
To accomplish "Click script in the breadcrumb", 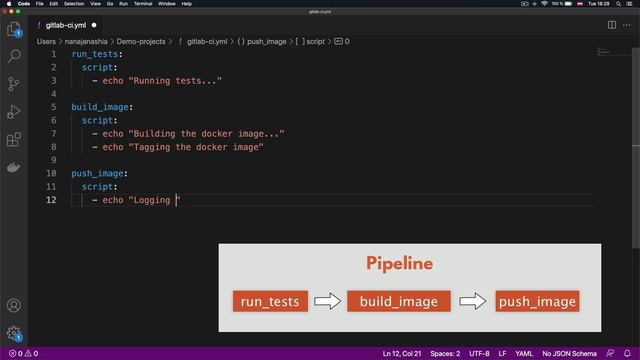I will coord(316,42).
